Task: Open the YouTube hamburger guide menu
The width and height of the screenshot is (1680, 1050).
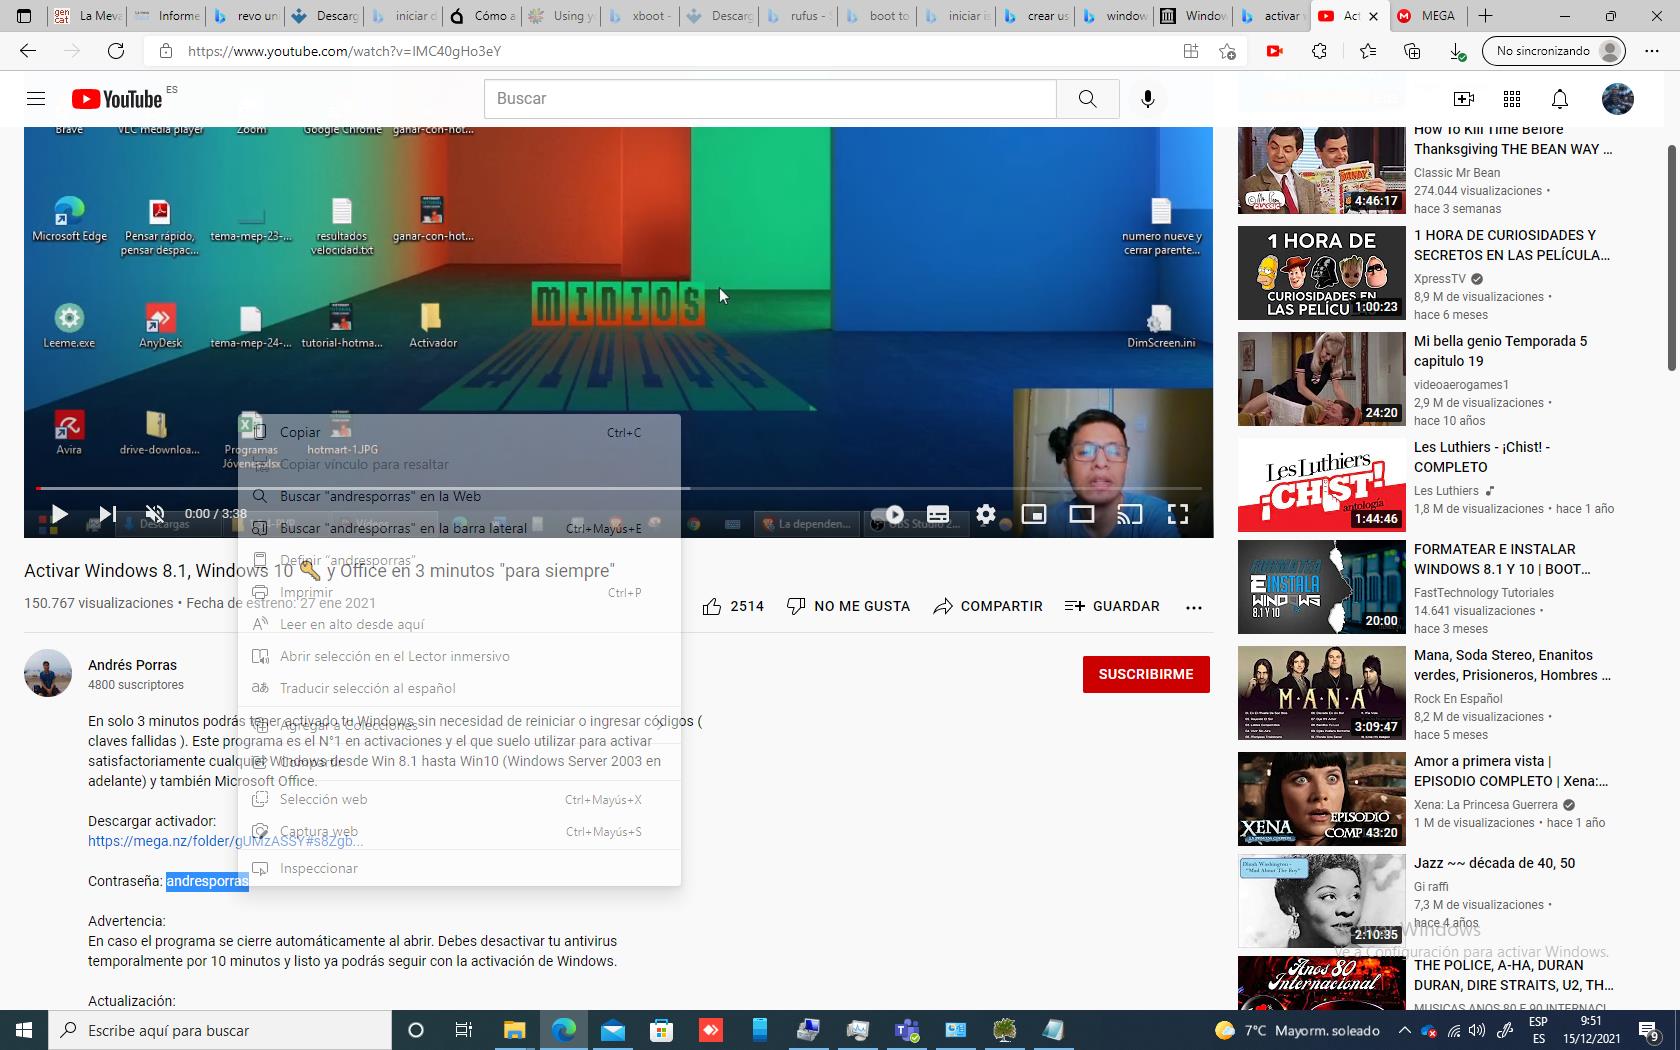Action: [x=36, y=99]
